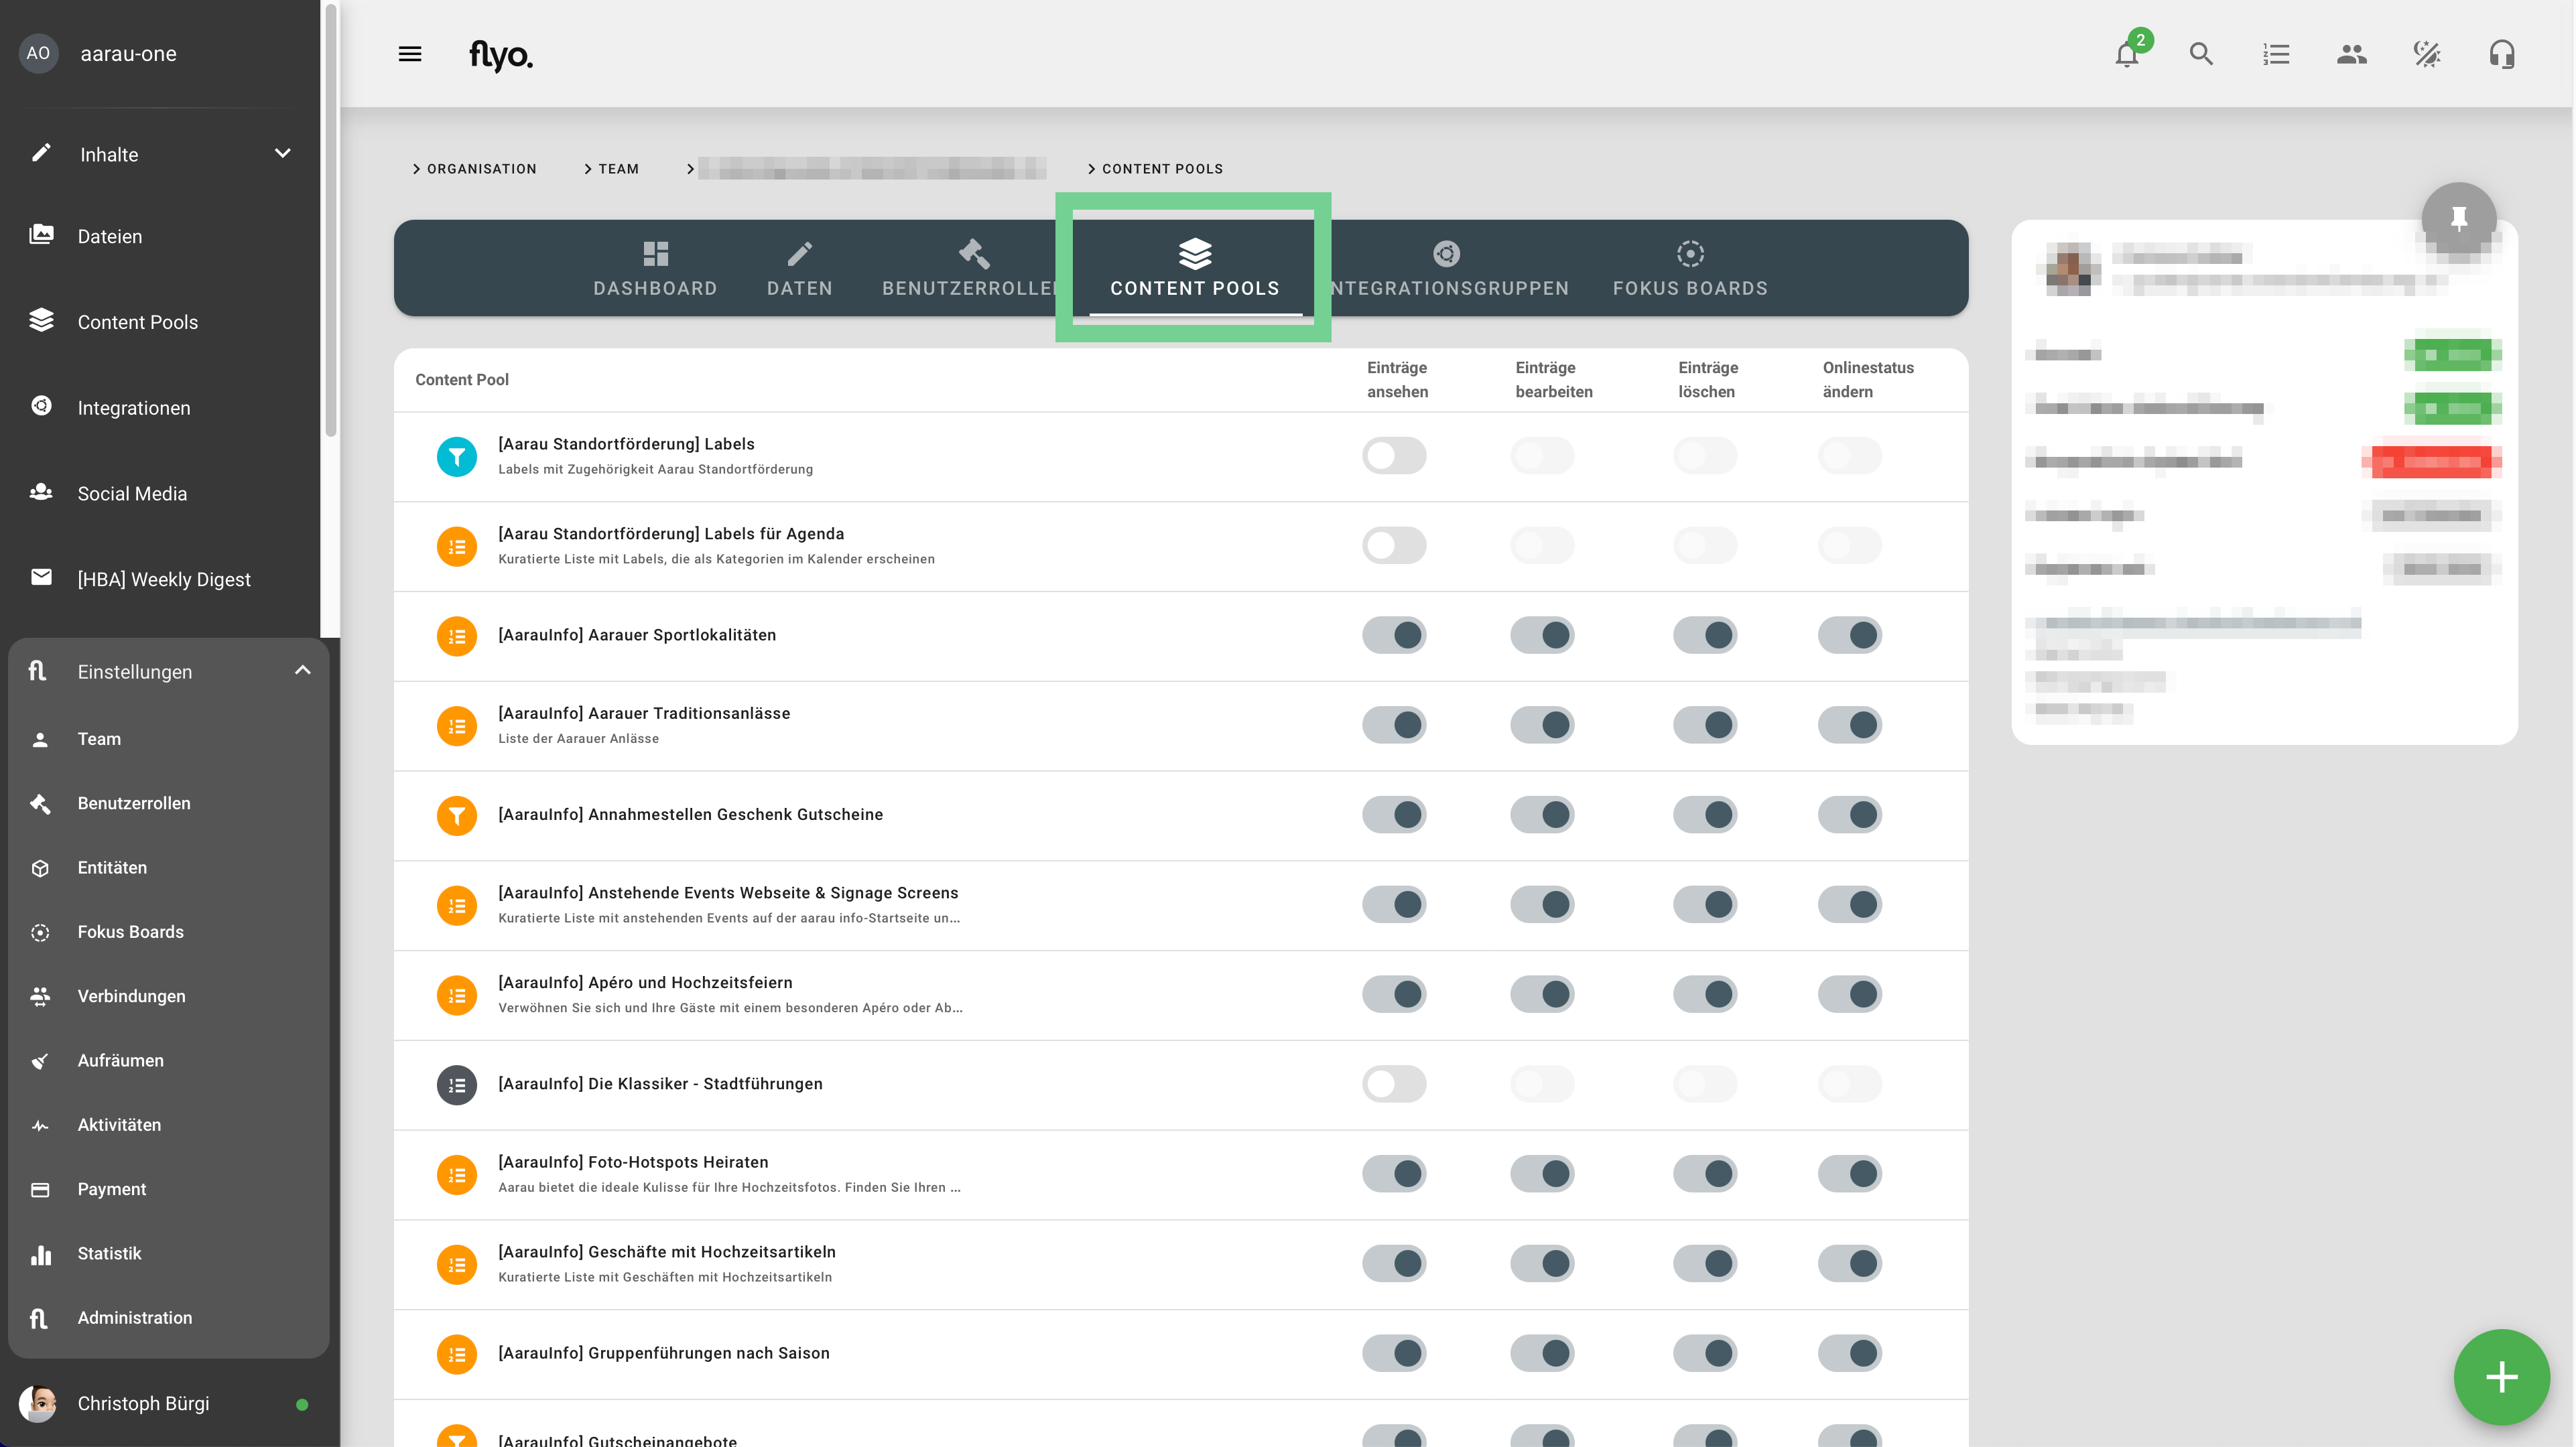Click the green plus add button

coord(2500,1376)
